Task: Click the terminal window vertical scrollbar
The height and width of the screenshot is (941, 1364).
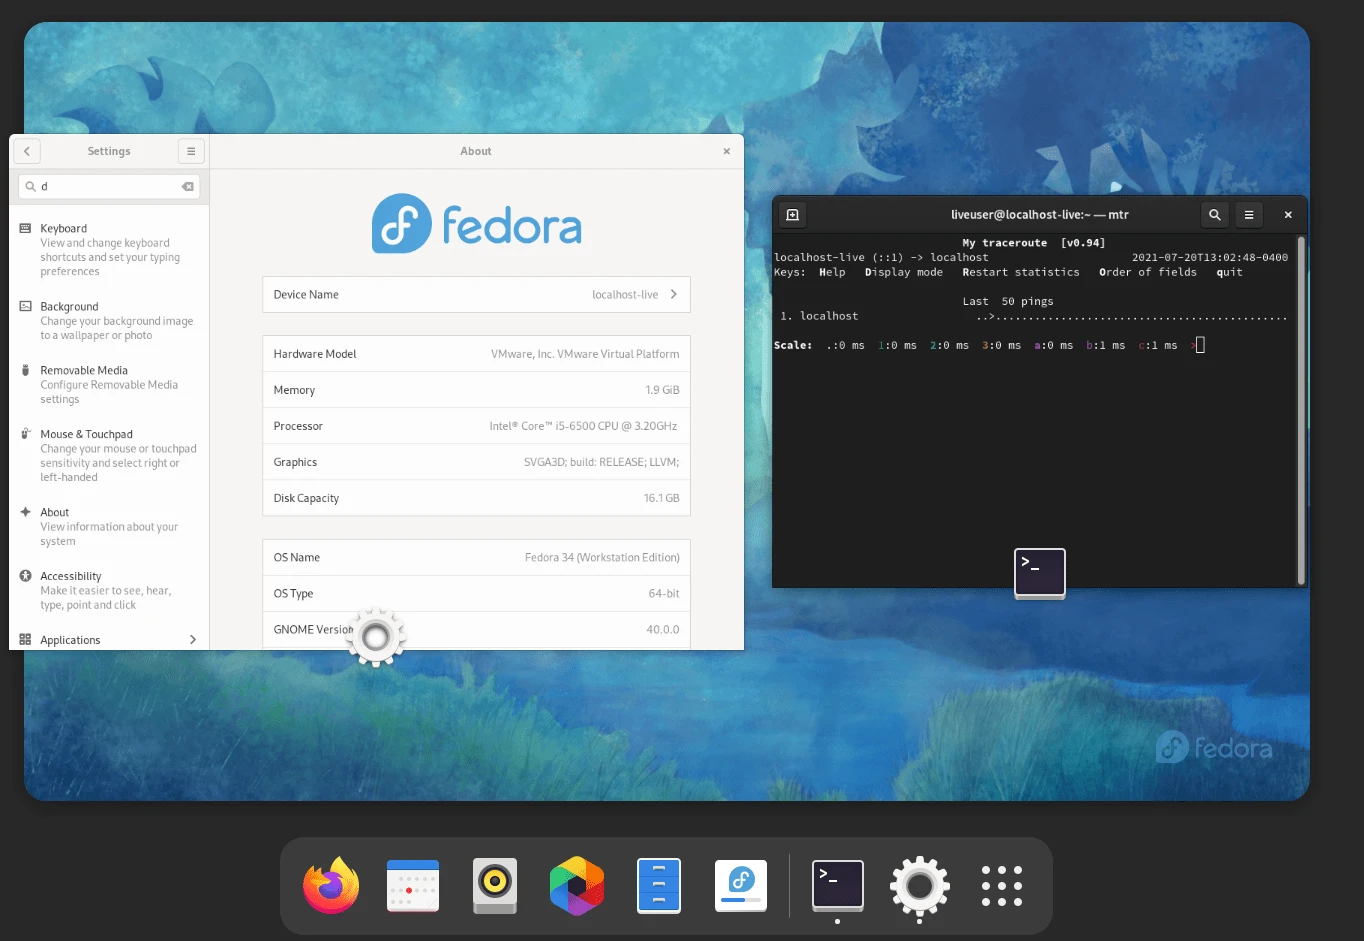Action: [1300, 410]
